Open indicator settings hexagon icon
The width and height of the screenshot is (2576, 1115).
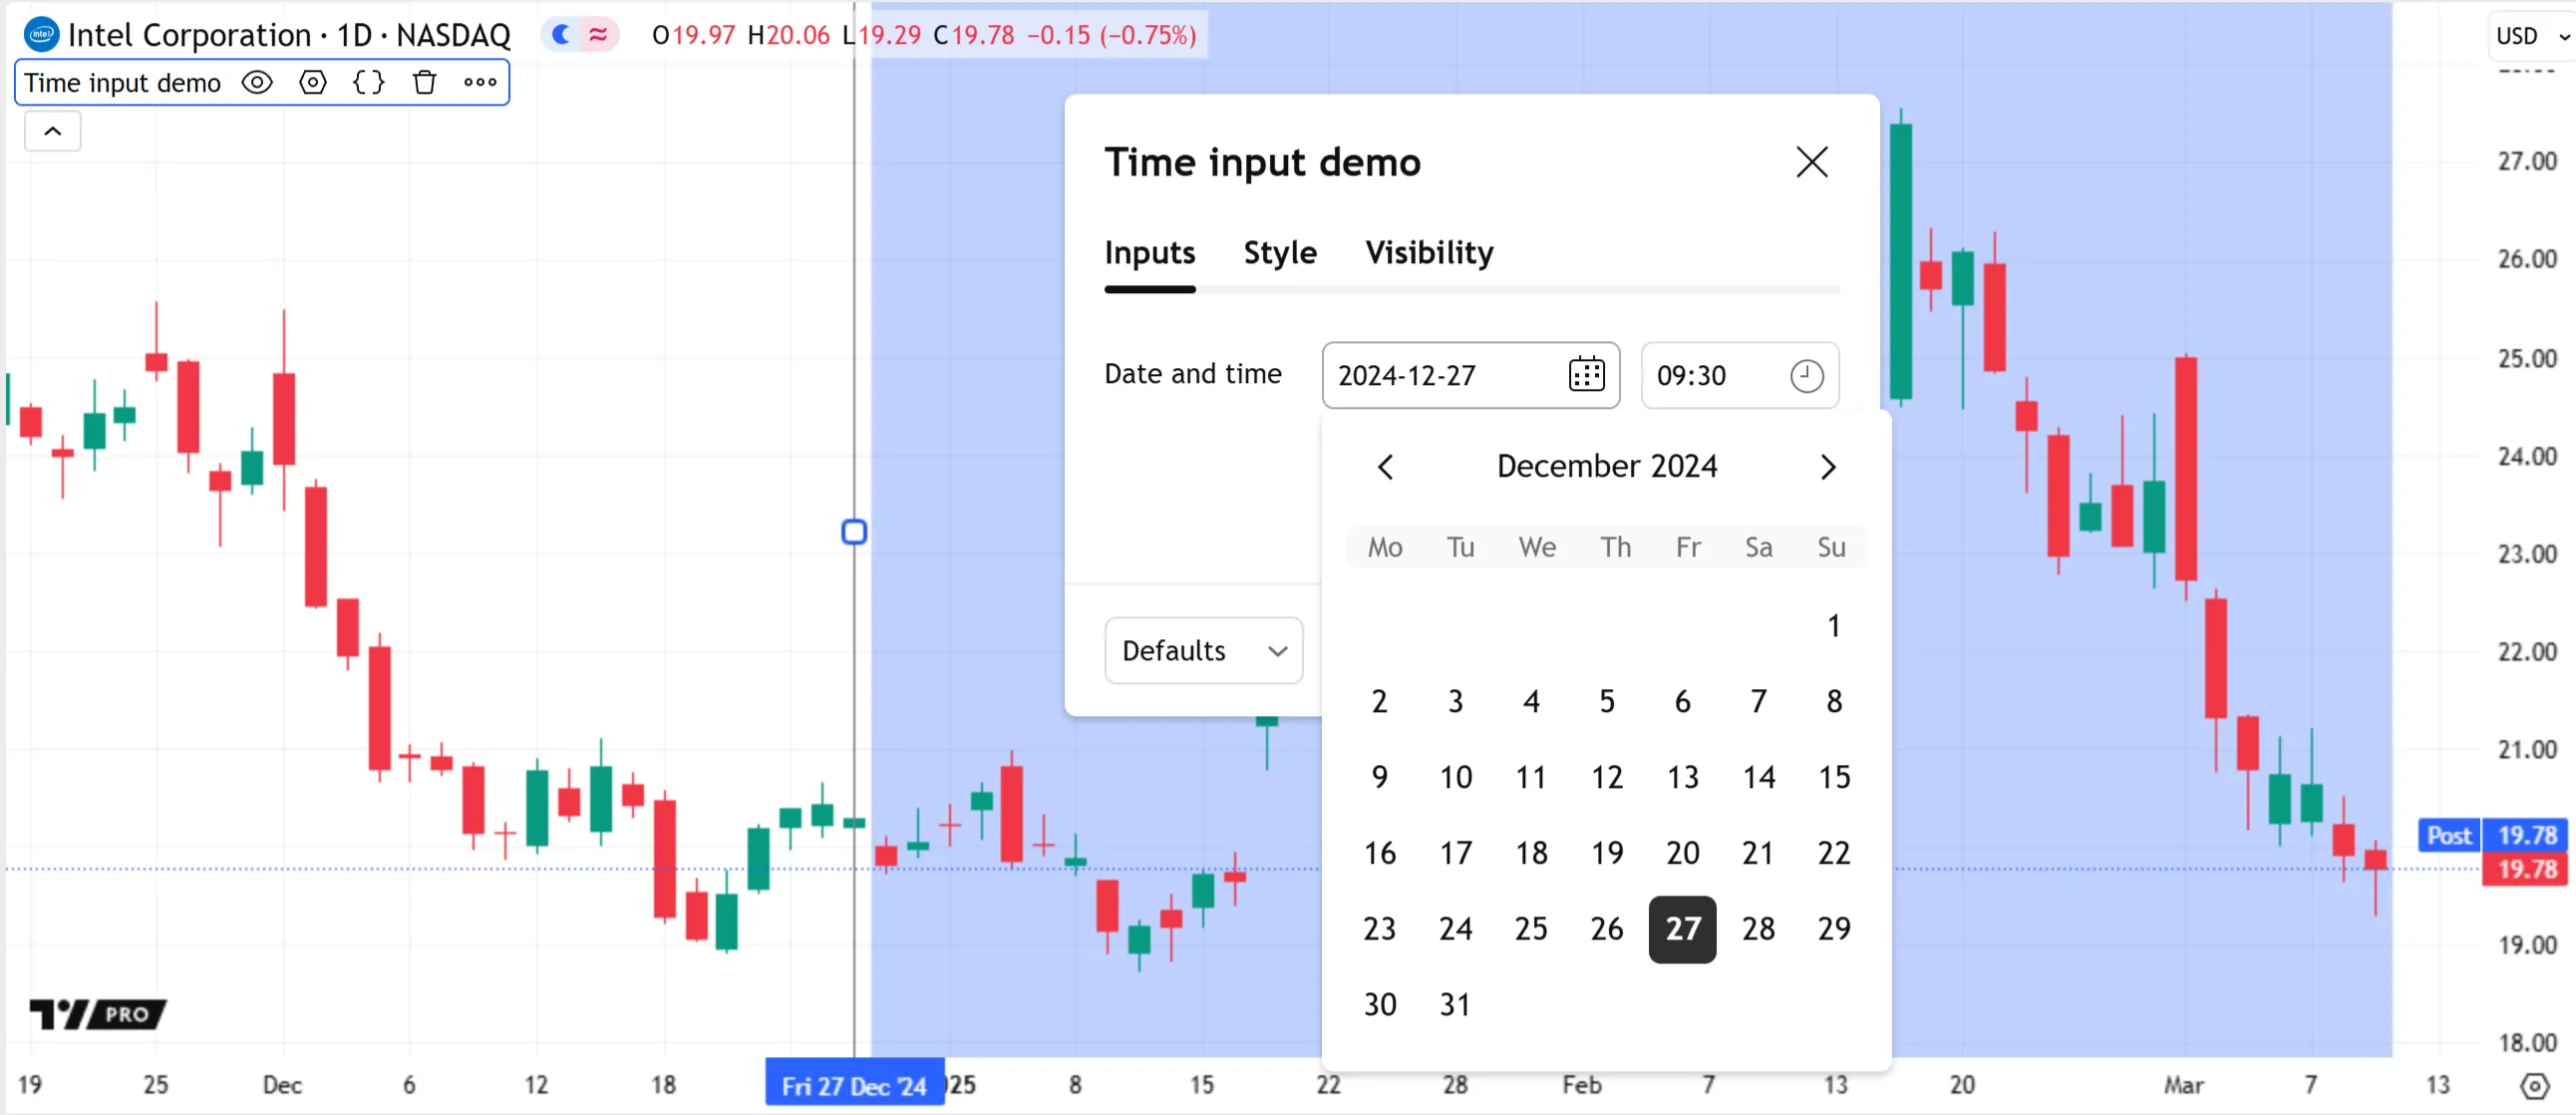point(313,82)
